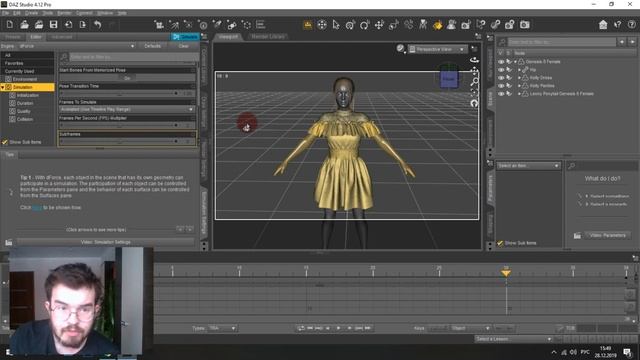Open the Select an item dropdown
The image size is (640, 360).
click(528, 166)
